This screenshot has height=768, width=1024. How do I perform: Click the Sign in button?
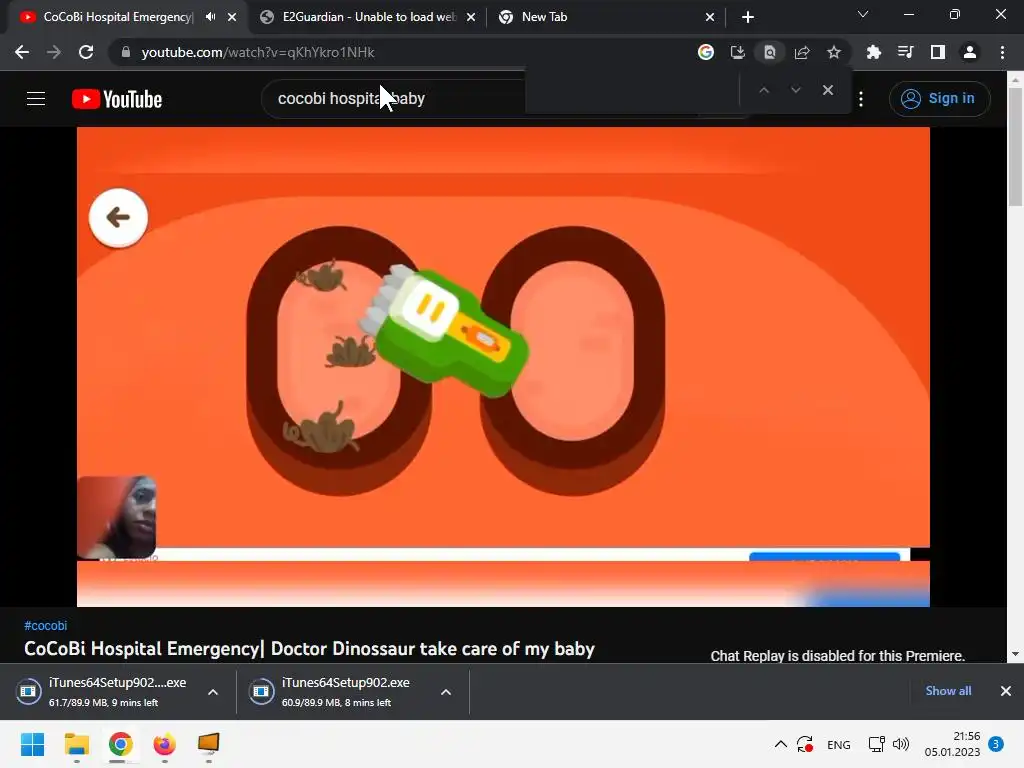point(939,99)
